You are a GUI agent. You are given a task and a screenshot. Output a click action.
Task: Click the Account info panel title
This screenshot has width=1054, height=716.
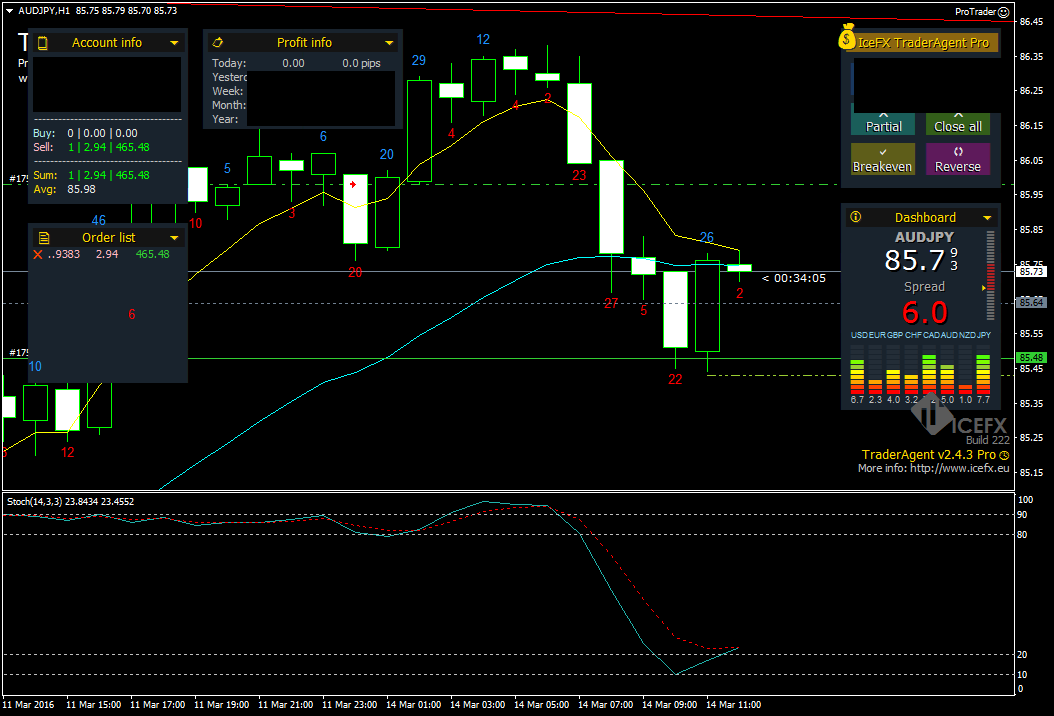pyautogui.click(x=107, y=42)
